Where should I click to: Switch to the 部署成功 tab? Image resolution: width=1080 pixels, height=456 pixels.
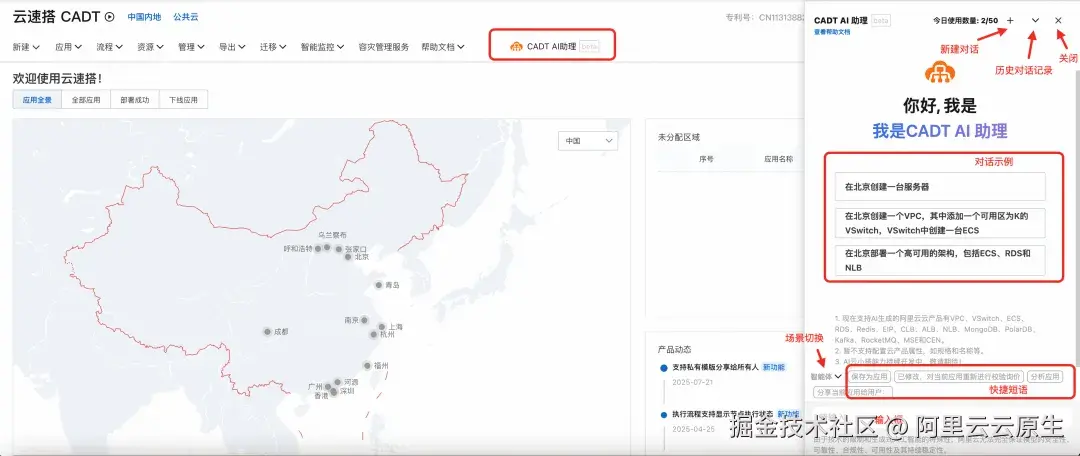134,99
